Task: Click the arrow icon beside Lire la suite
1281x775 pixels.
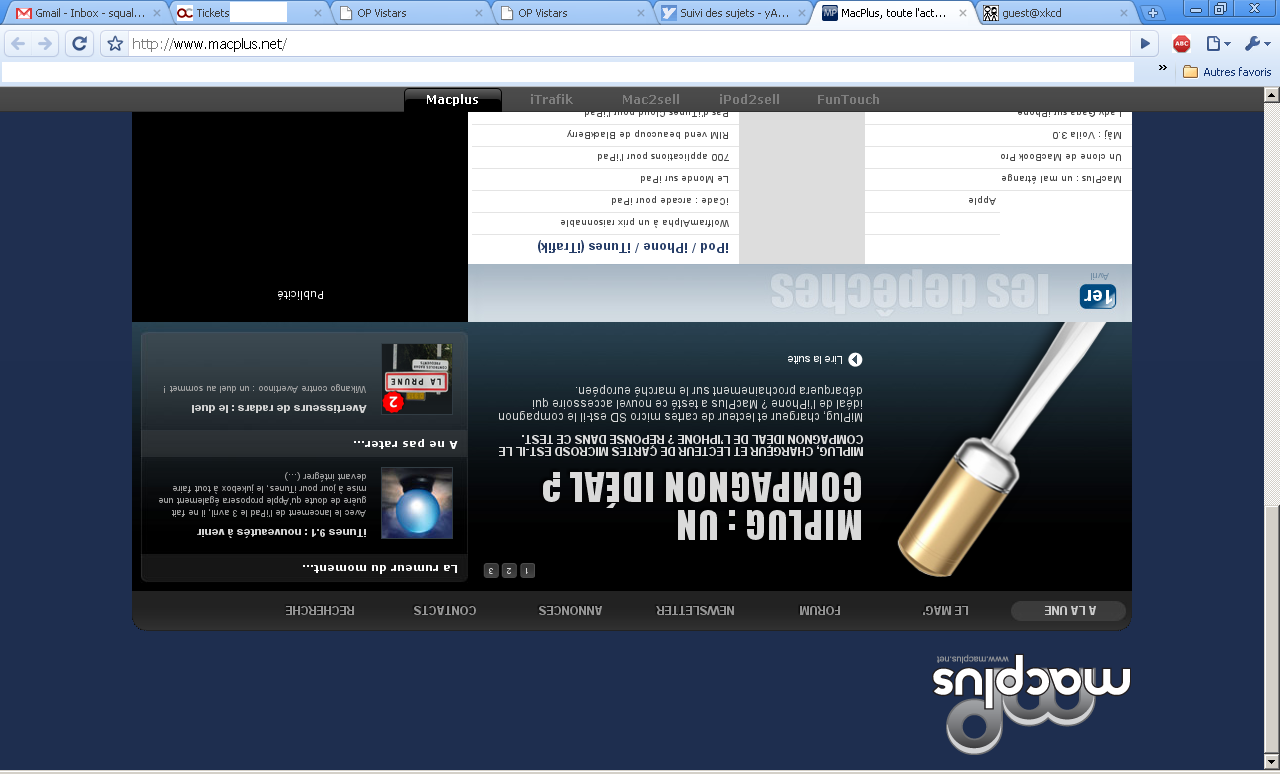Action: 855,359
